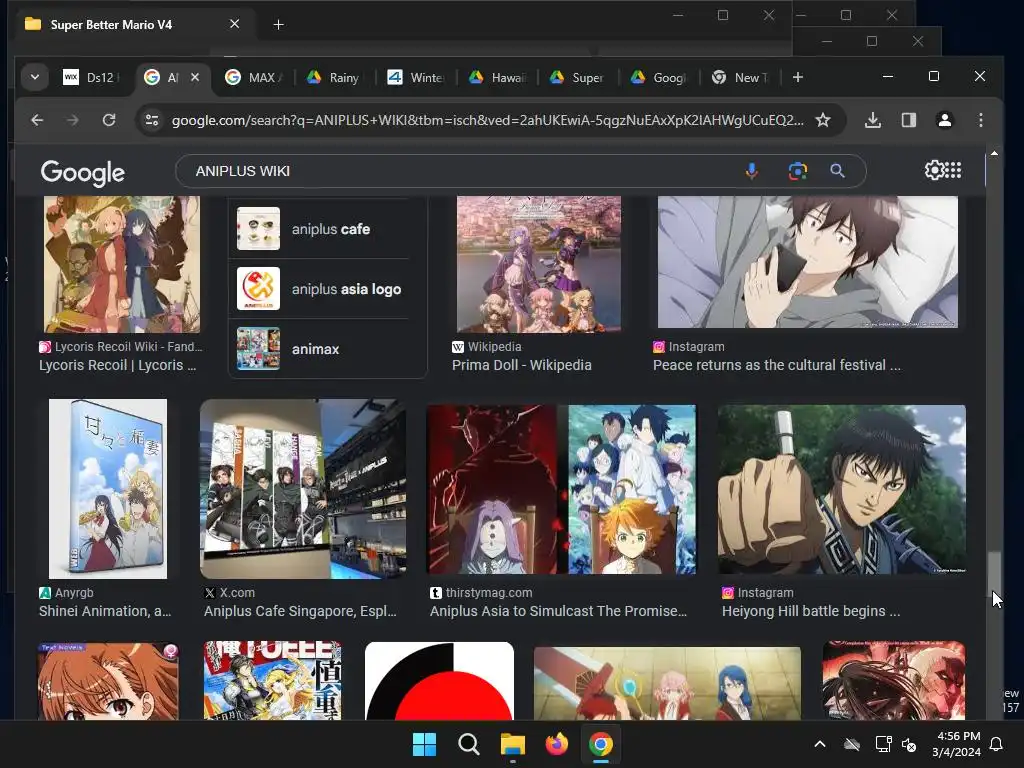
Task: Open Lycoris Recoil Wiki result link
Action: tap(118, 365)
